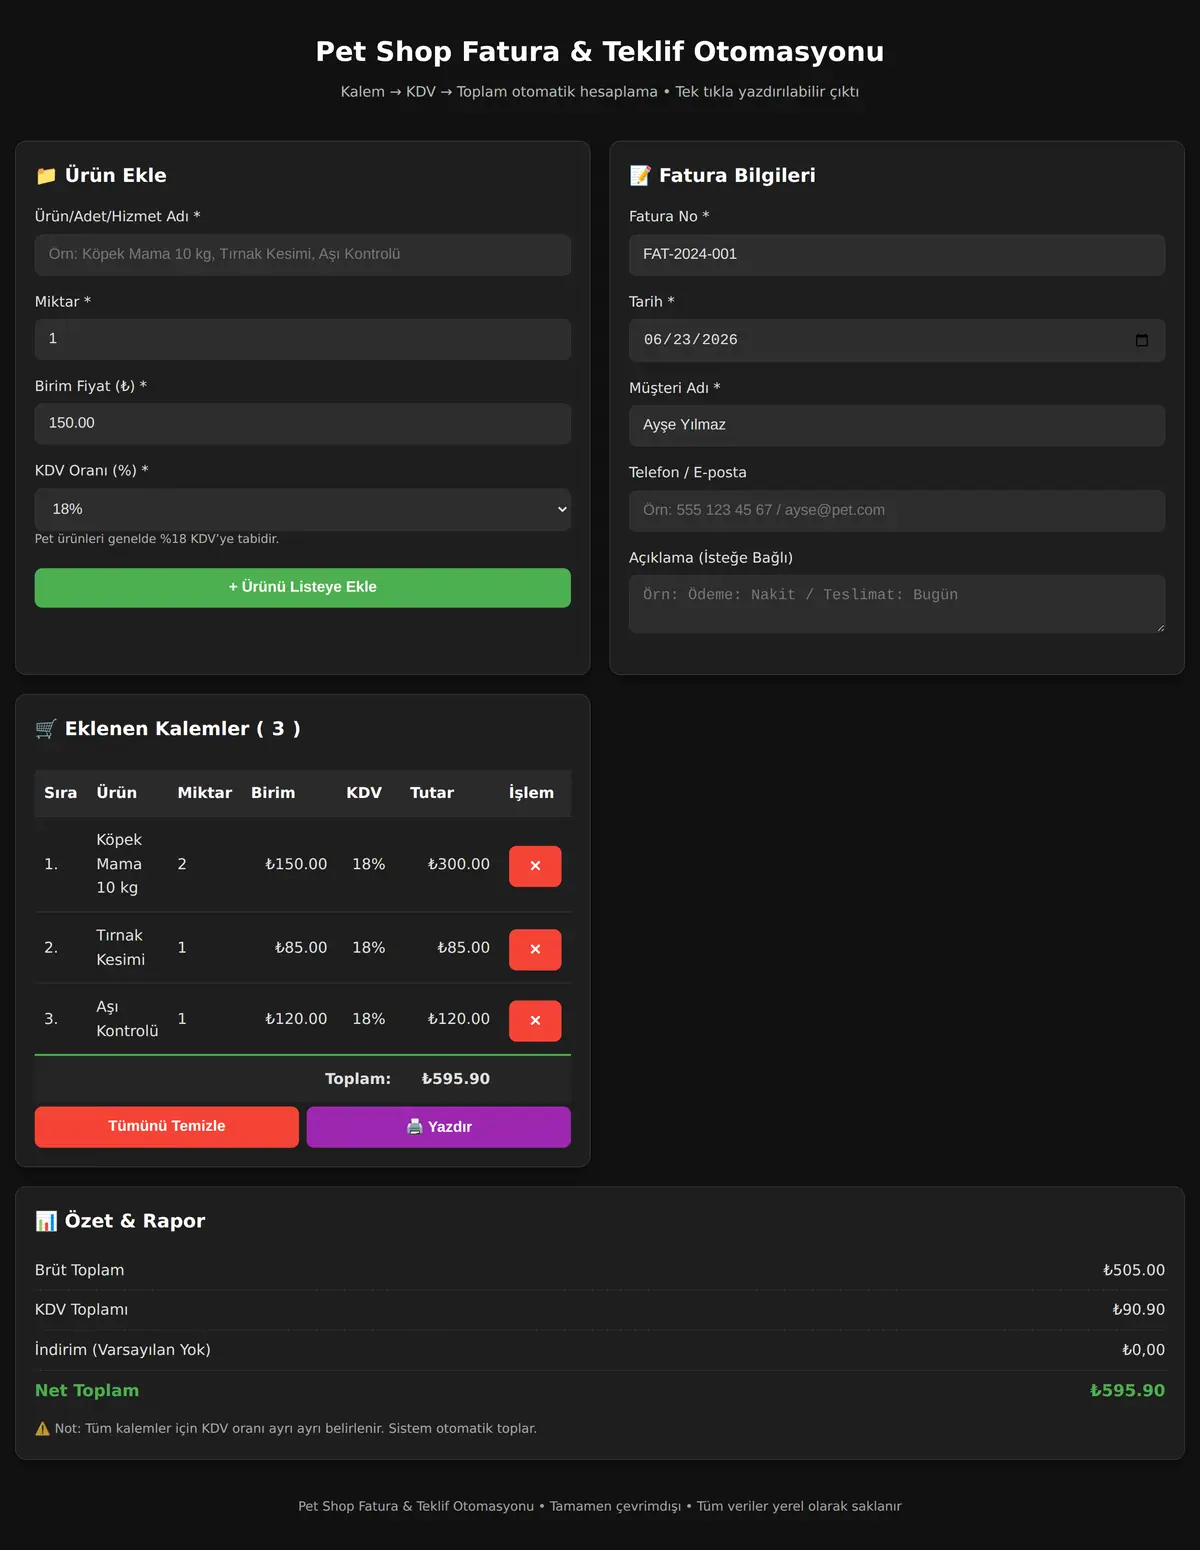
Task: Click the Tutar column header
Action: point(432,793)
